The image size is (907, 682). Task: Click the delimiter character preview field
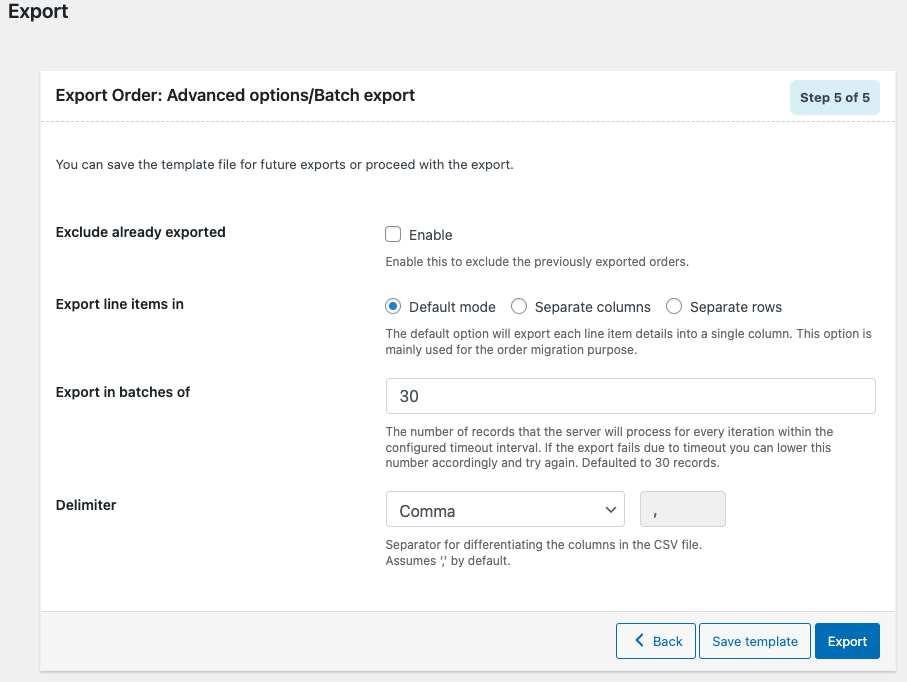[683, 509]
